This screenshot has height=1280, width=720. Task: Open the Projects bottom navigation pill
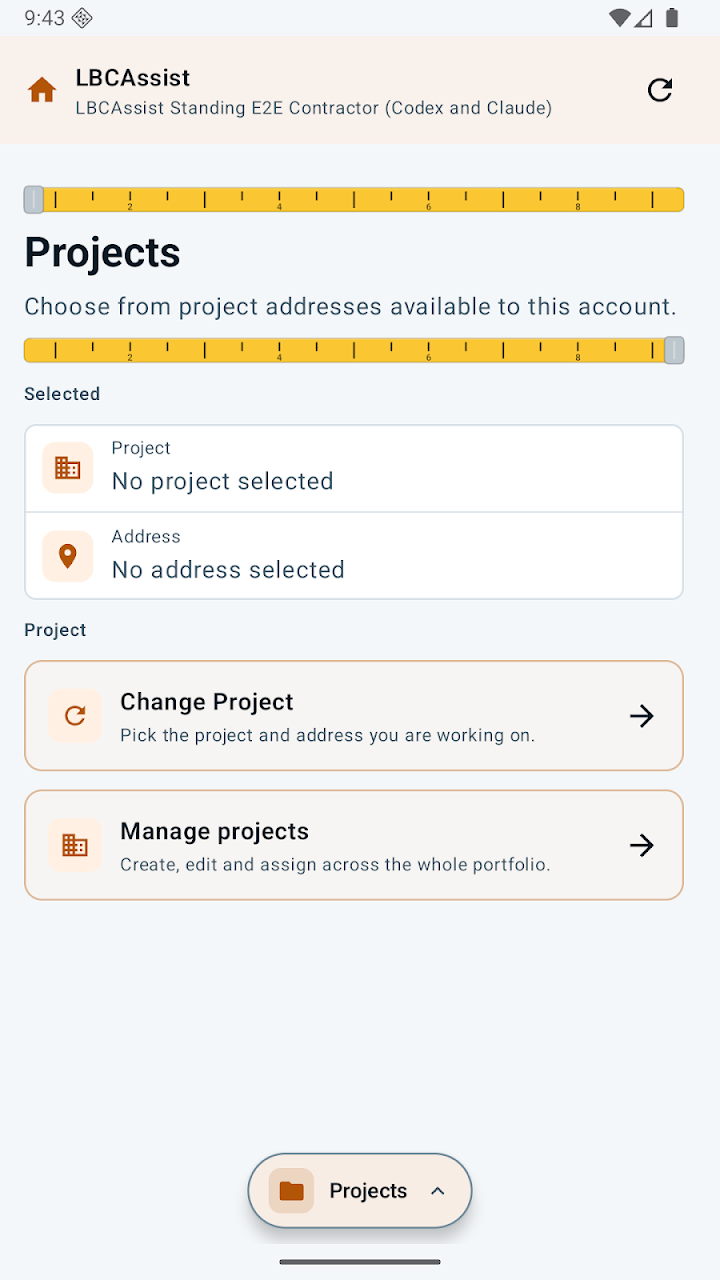click(x=360, y=1191)
